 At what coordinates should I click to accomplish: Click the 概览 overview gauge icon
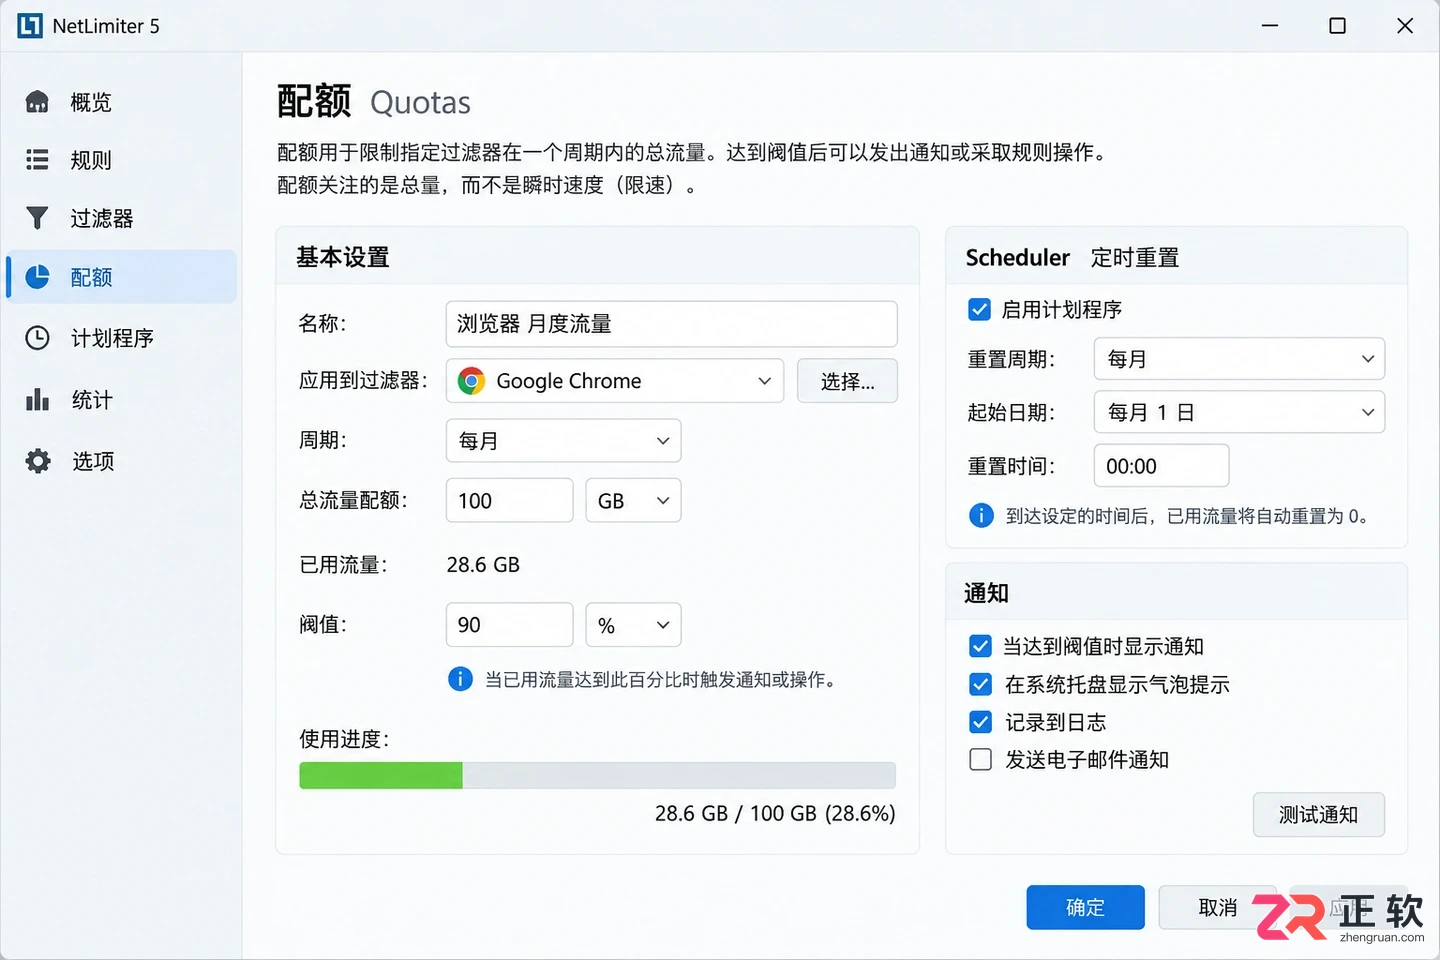[37, 102]
